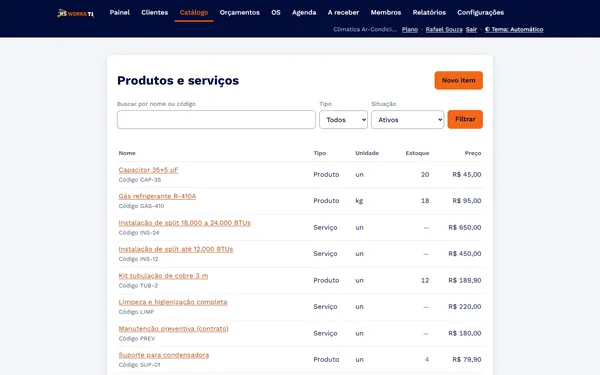
Task: Go to A receber section
Action: (x=343, y=12)
